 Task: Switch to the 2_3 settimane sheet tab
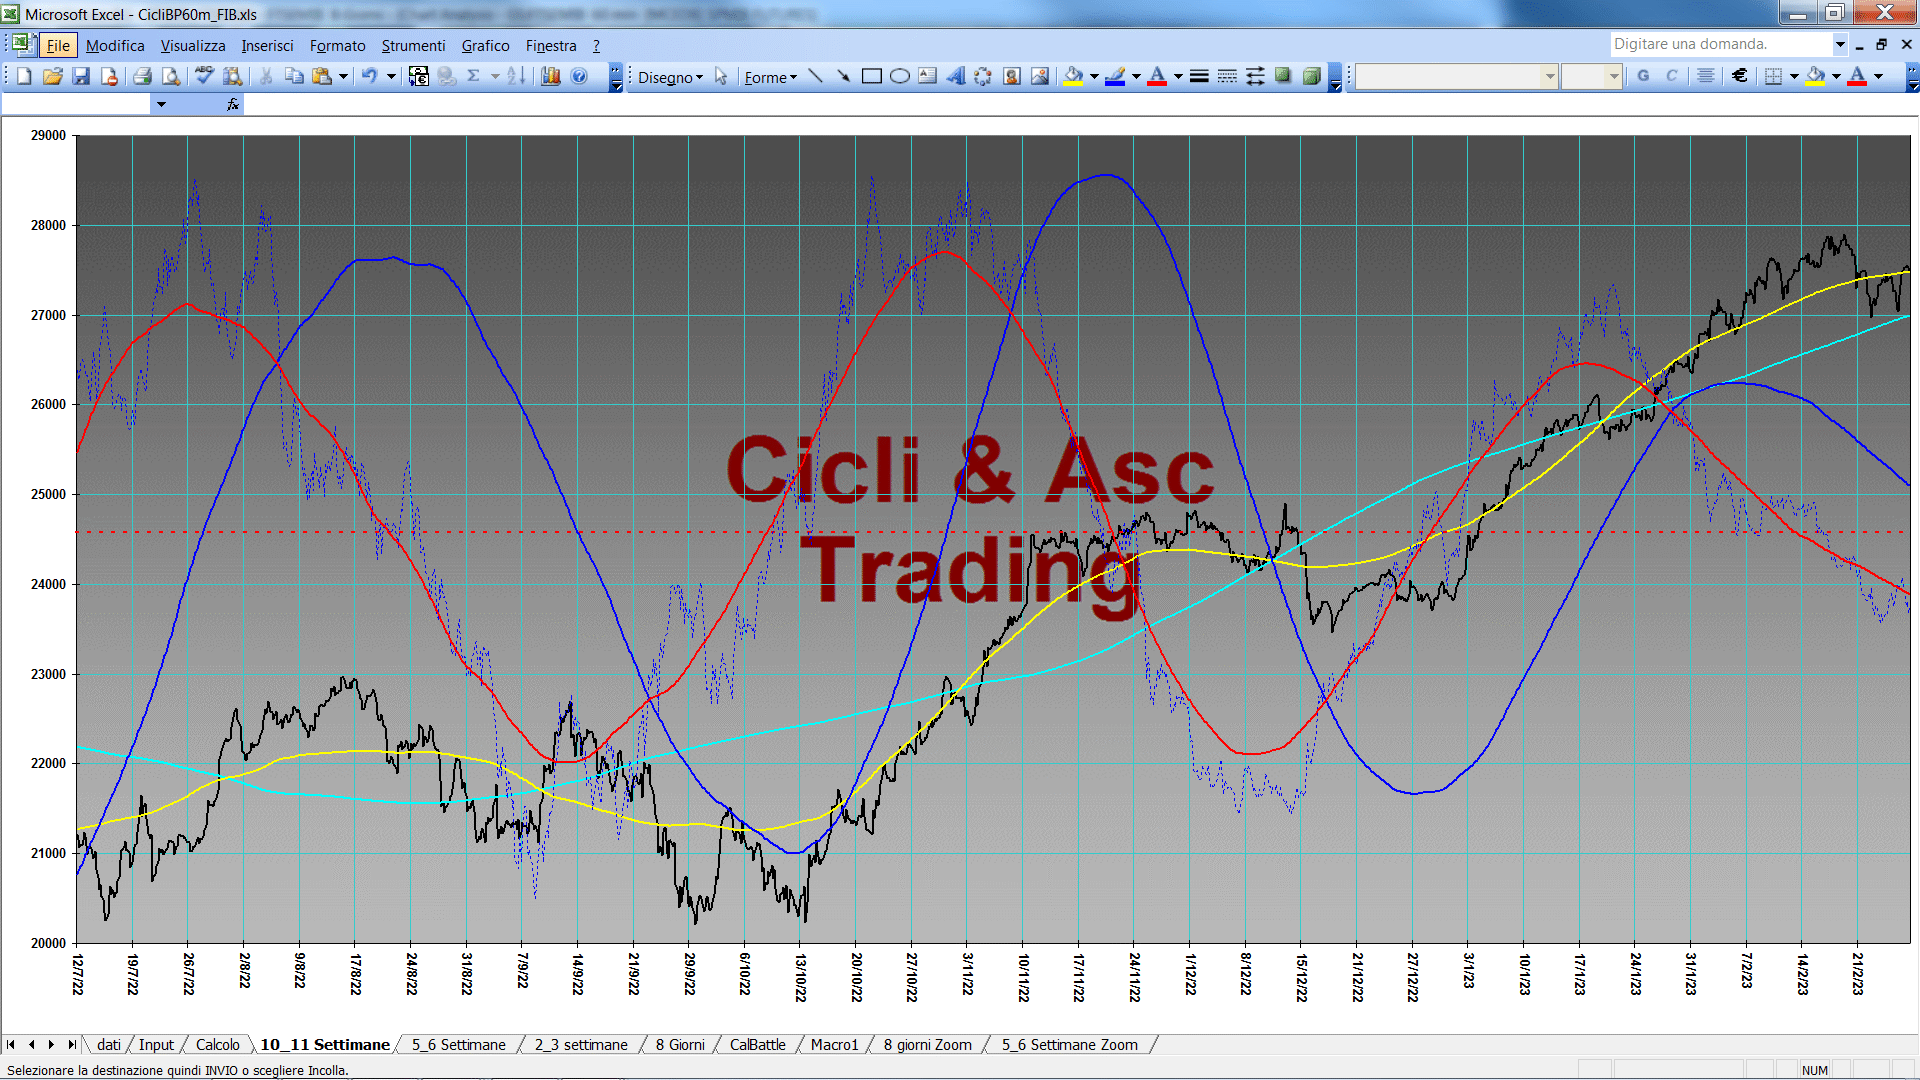tap(581, 1044)
